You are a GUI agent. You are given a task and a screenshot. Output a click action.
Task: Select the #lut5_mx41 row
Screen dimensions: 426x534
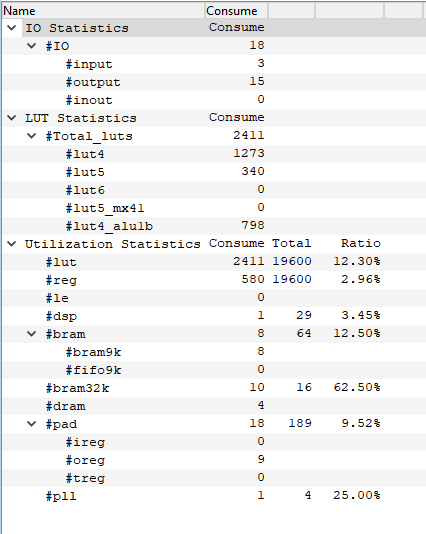(214, 208)
